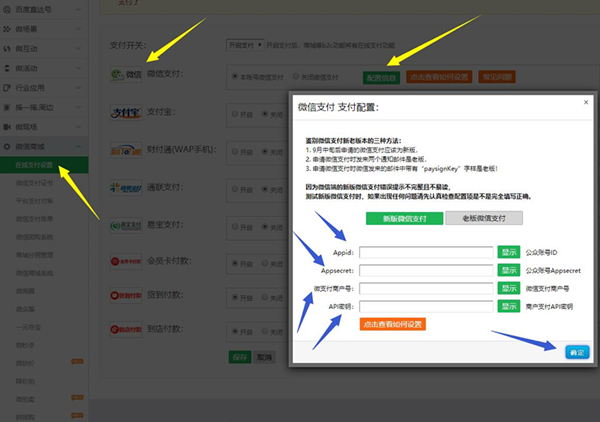Image resolution: width=600 pixels, height=422 pixels.
Task: Focus the API密钥 input field
Action: click(x=426, y=306)
